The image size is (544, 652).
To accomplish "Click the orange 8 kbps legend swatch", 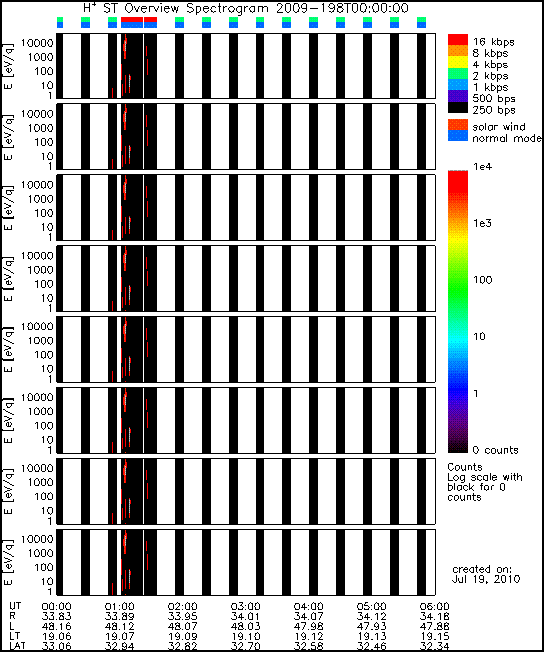I will [457, 51].
